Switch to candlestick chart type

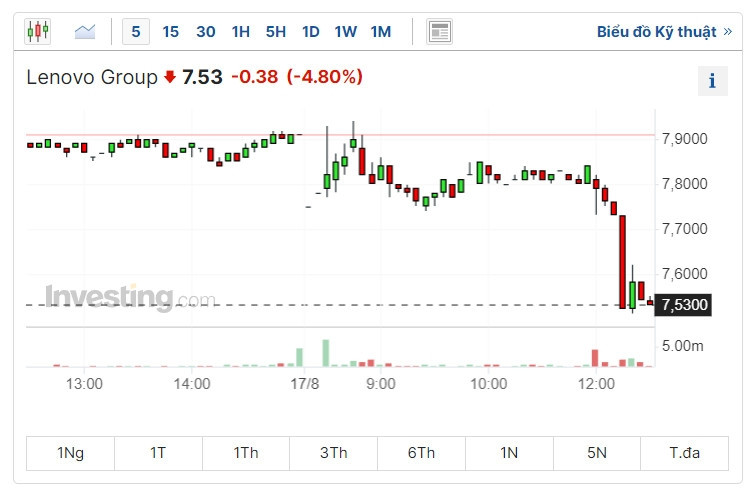pos(38,31)
